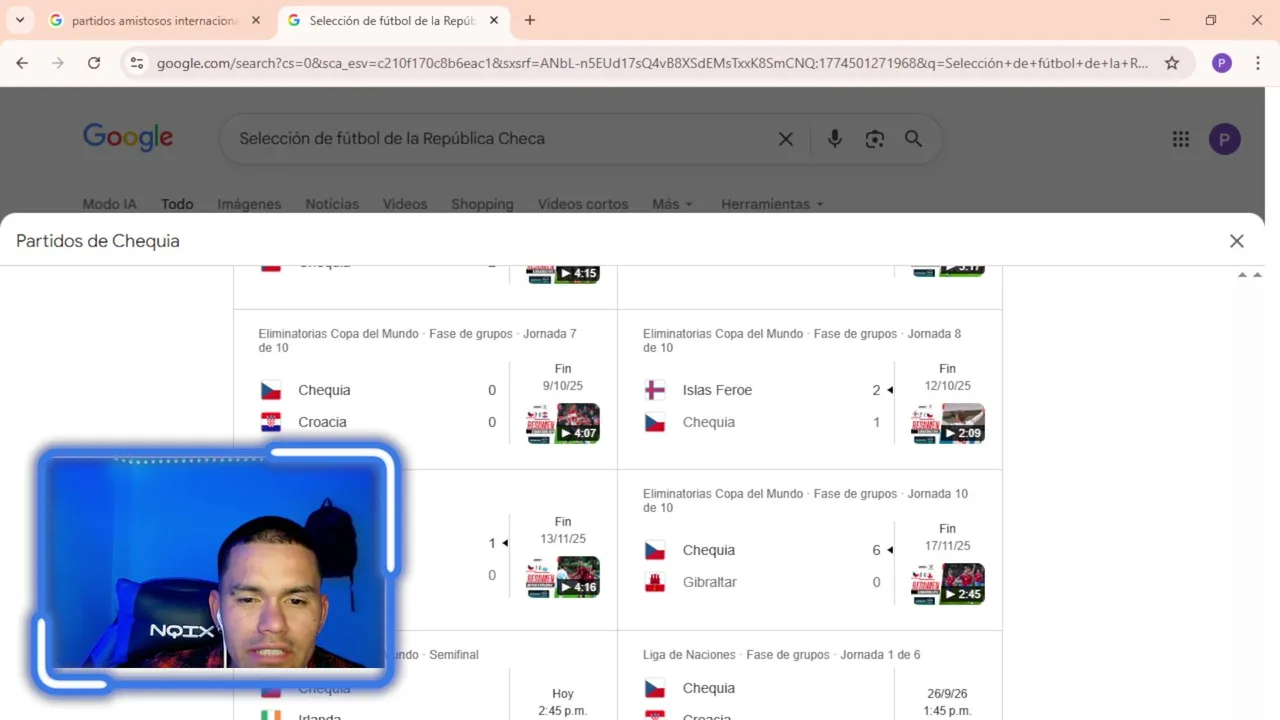
Task: Open the Noticias tab
Action: 332,204
